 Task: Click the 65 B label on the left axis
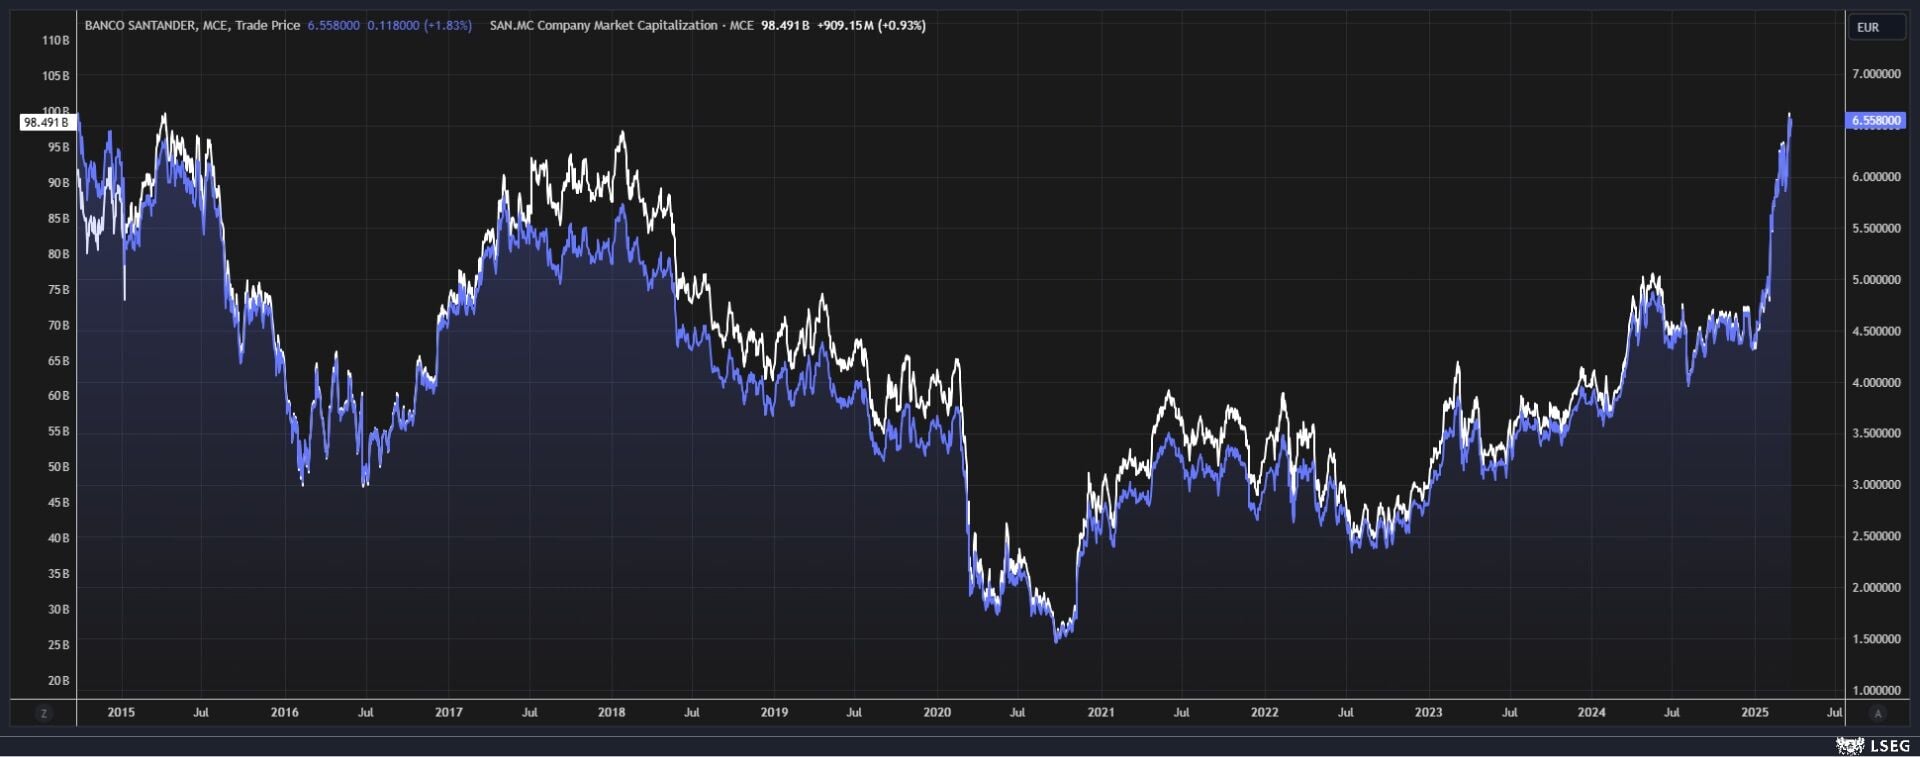coord(59,361)
